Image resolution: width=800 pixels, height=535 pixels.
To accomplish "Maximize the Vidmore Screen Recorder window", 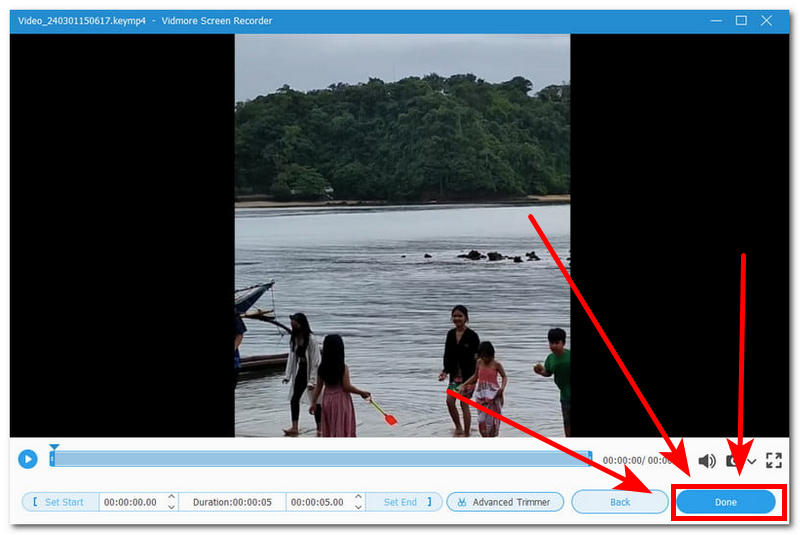I will tap(741, 20).
